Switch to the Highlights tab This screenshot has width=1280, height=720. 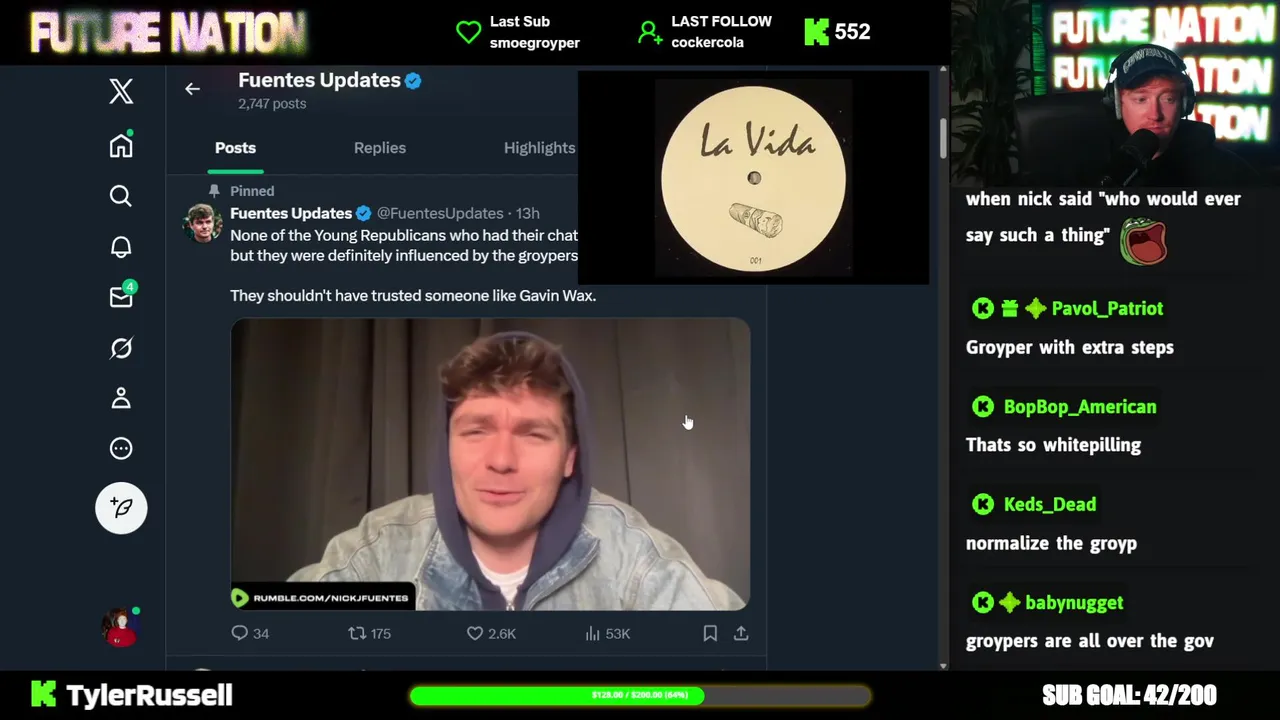[539, 147]
